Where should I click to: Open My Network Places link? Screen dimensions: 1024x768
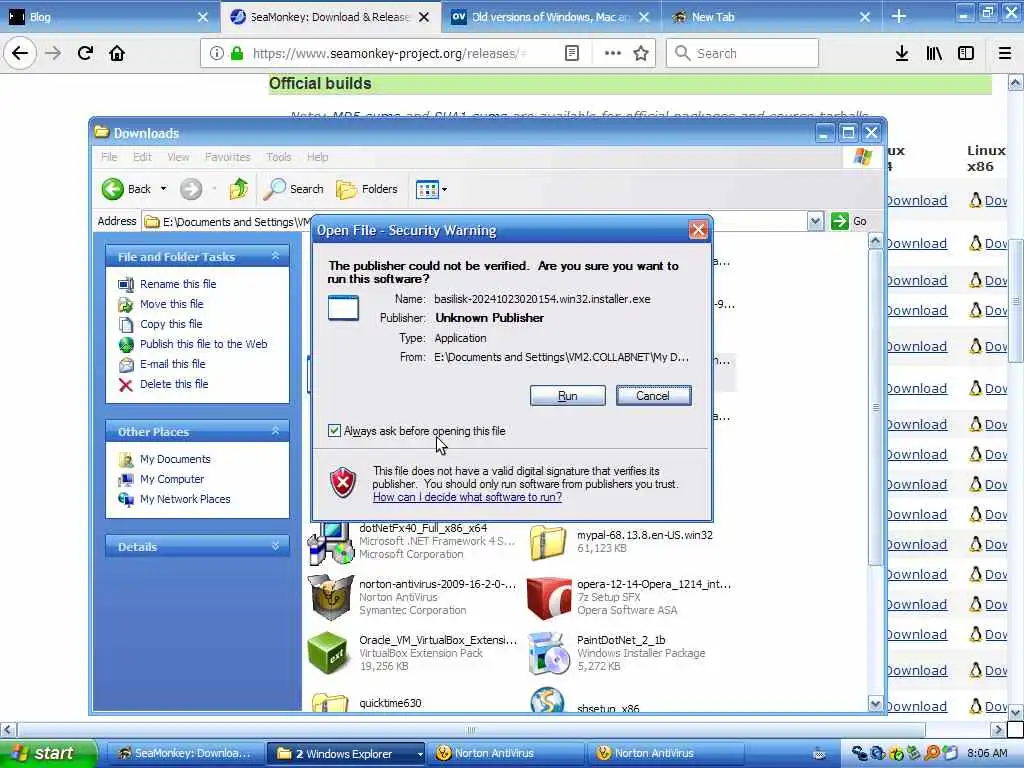click(x=185, y=499)
